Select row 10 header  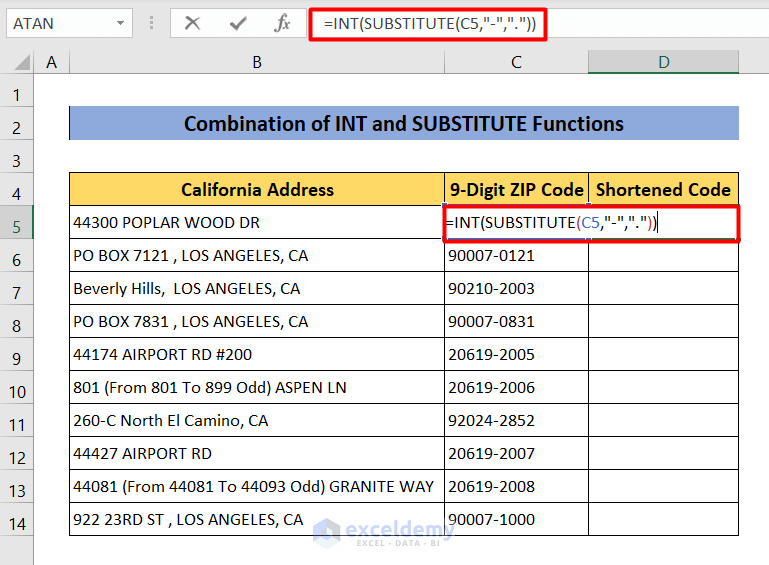point(17,388)
